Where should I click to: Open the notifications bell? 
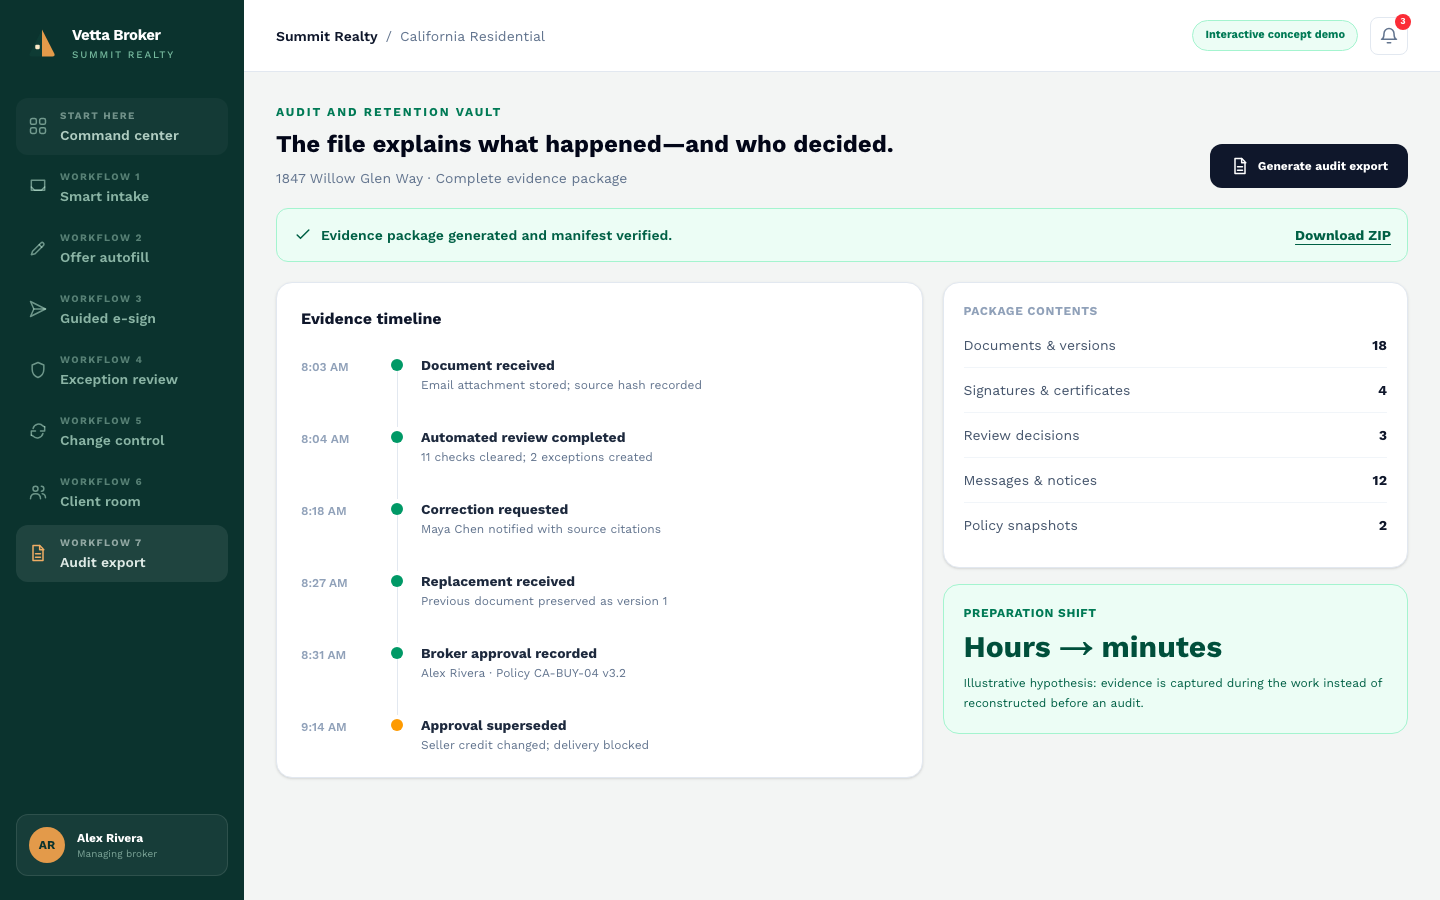pyautogui.click(x=1389, y=36)
